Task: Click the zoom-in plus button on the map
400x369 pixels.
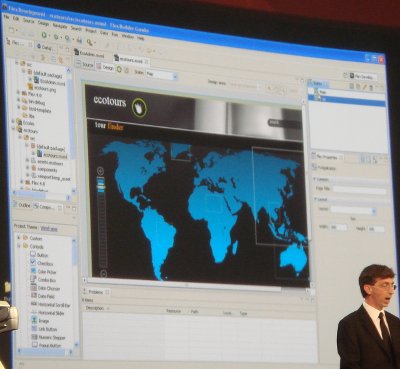Action: click(100, 171)
